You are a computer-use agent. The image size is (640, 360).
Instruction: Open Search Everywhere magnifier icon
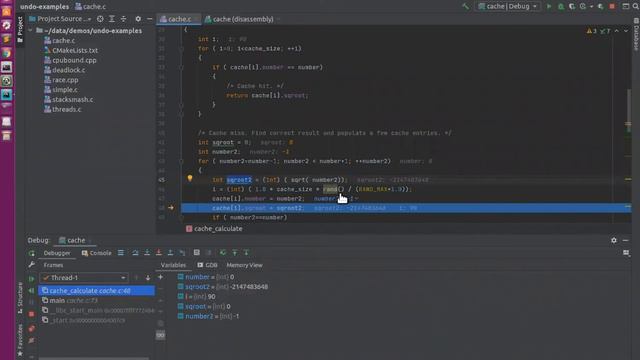tap(636, 6)
